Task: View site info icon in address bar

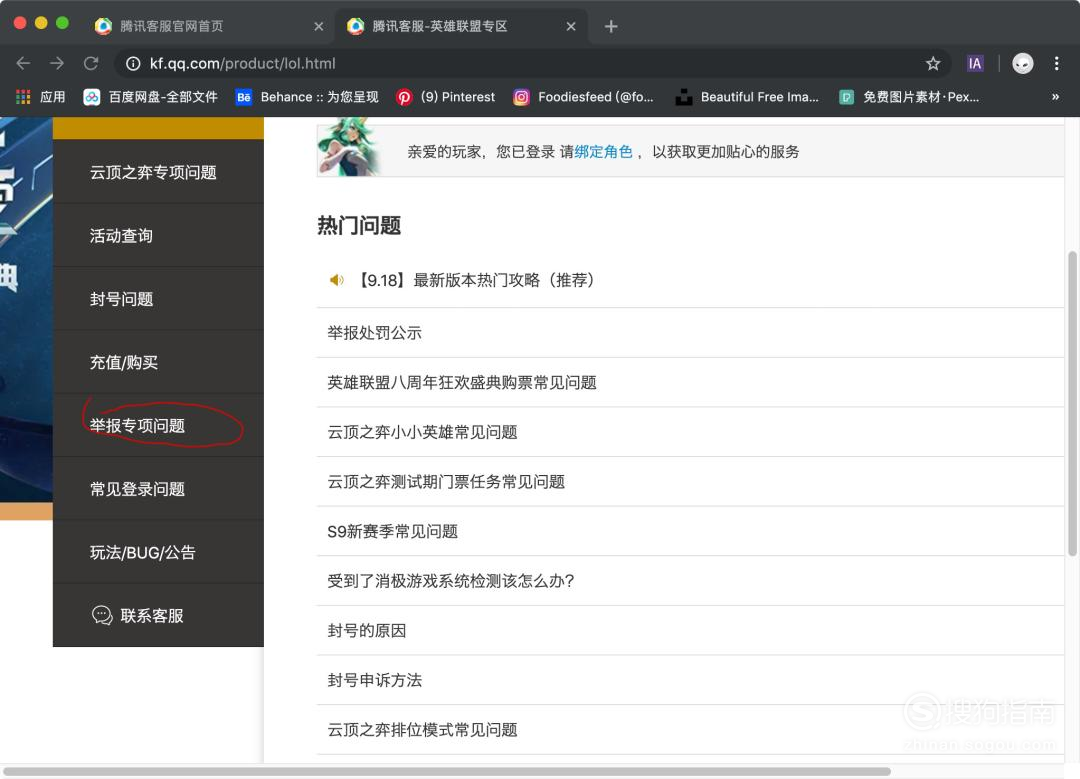Action: [133, 63]
